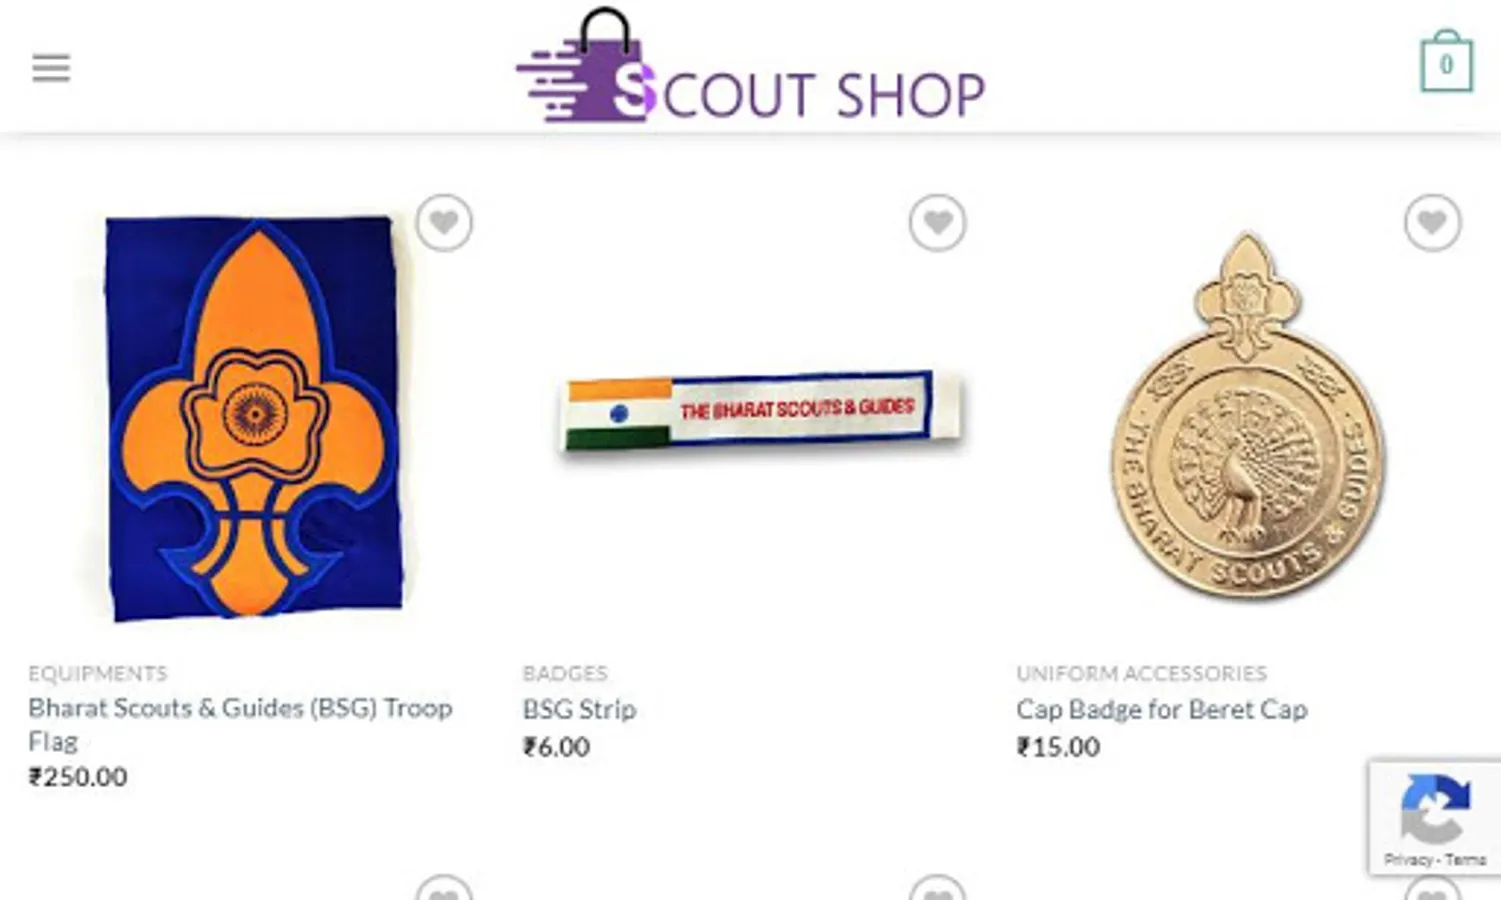1501x900 pixels.
Task: Open the hamburger navigation menu
Action: 51,68
